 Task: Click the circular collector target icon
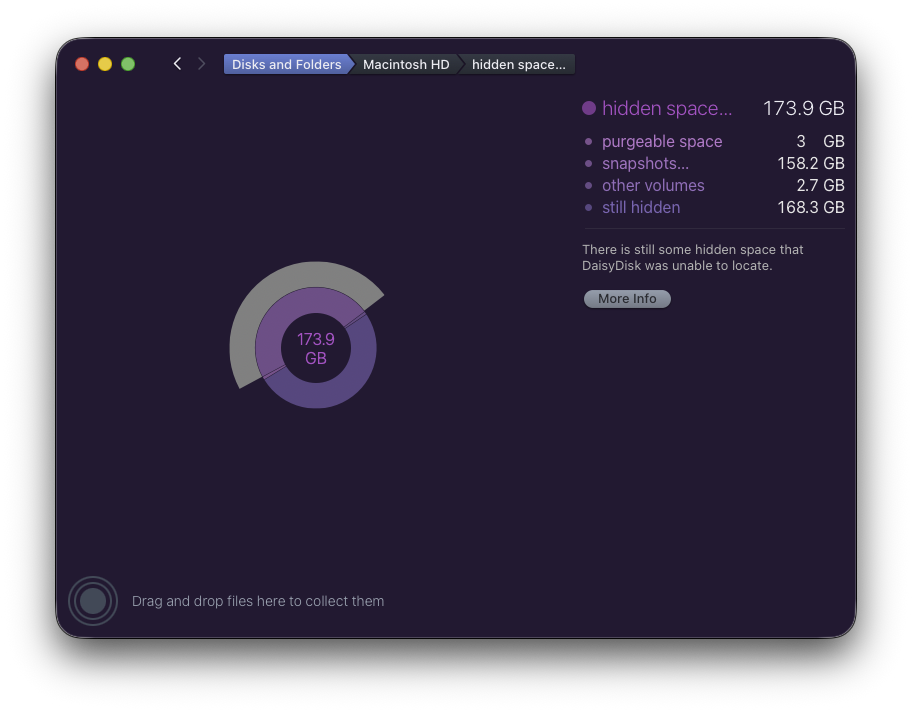click(93, 601)
